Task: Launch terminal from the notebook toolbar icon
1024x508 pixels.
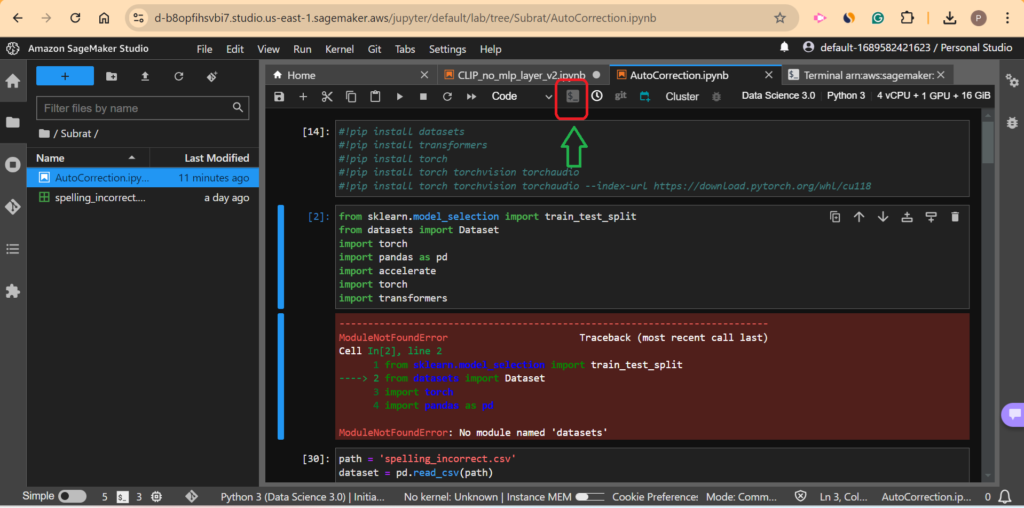Action: pos(572,96)
